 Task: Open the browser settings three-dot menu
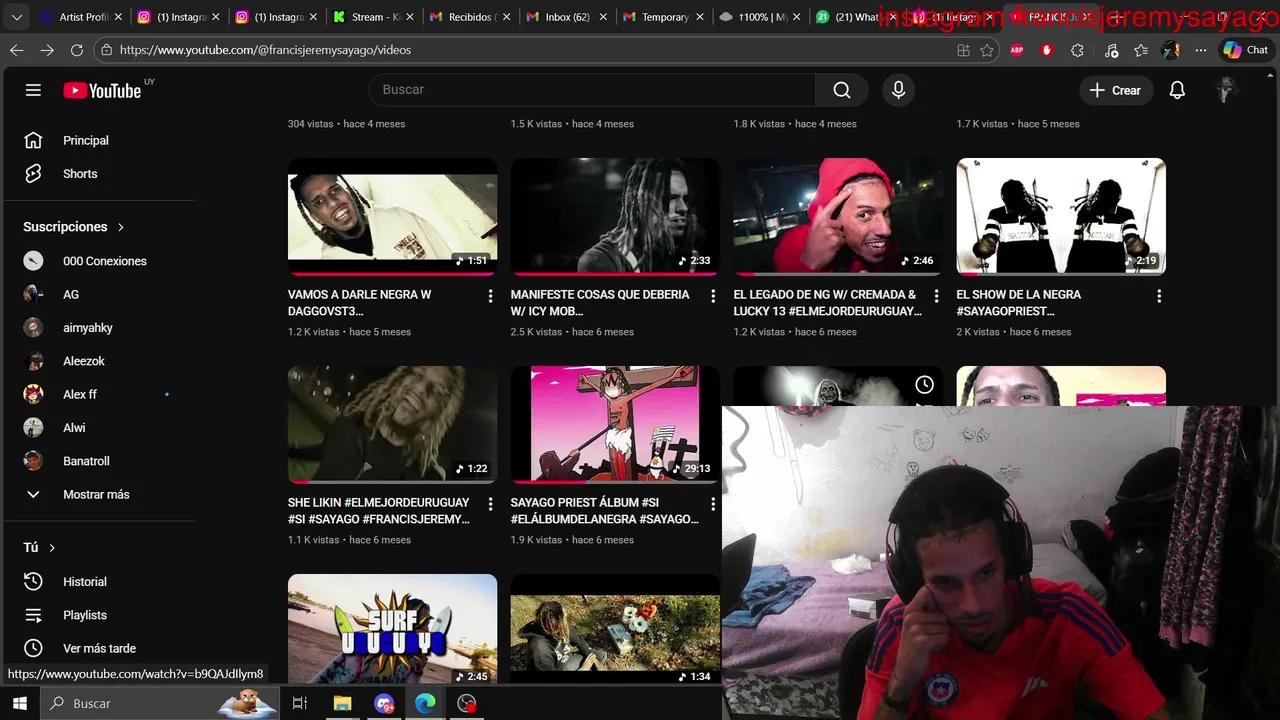click(1201, 50)
